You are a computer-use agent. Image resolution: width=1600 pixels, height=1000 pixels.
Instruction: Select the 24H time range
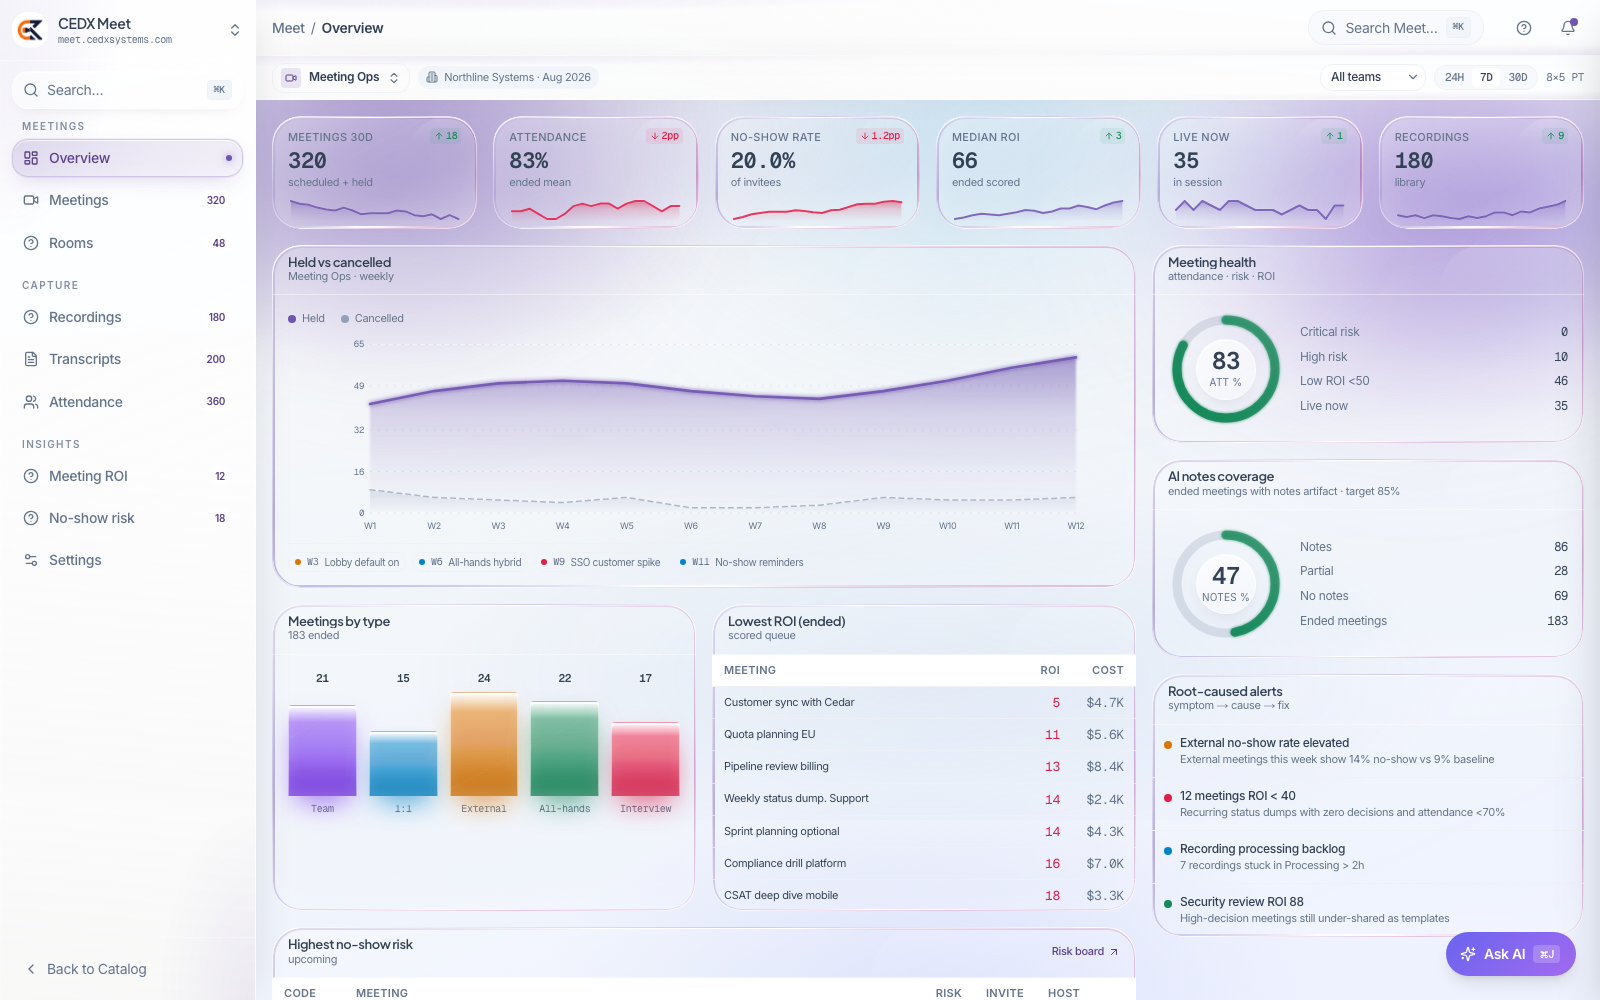click(x=1454, y=77)
